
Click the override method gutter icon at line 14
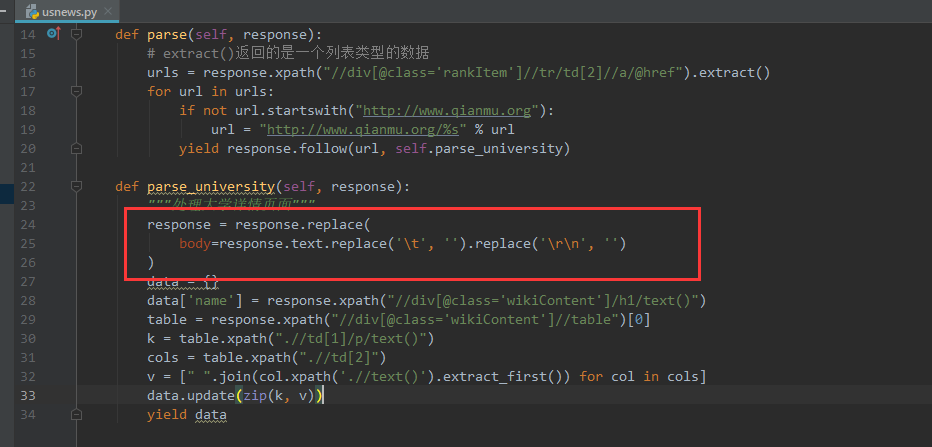(x=53, y=34)
